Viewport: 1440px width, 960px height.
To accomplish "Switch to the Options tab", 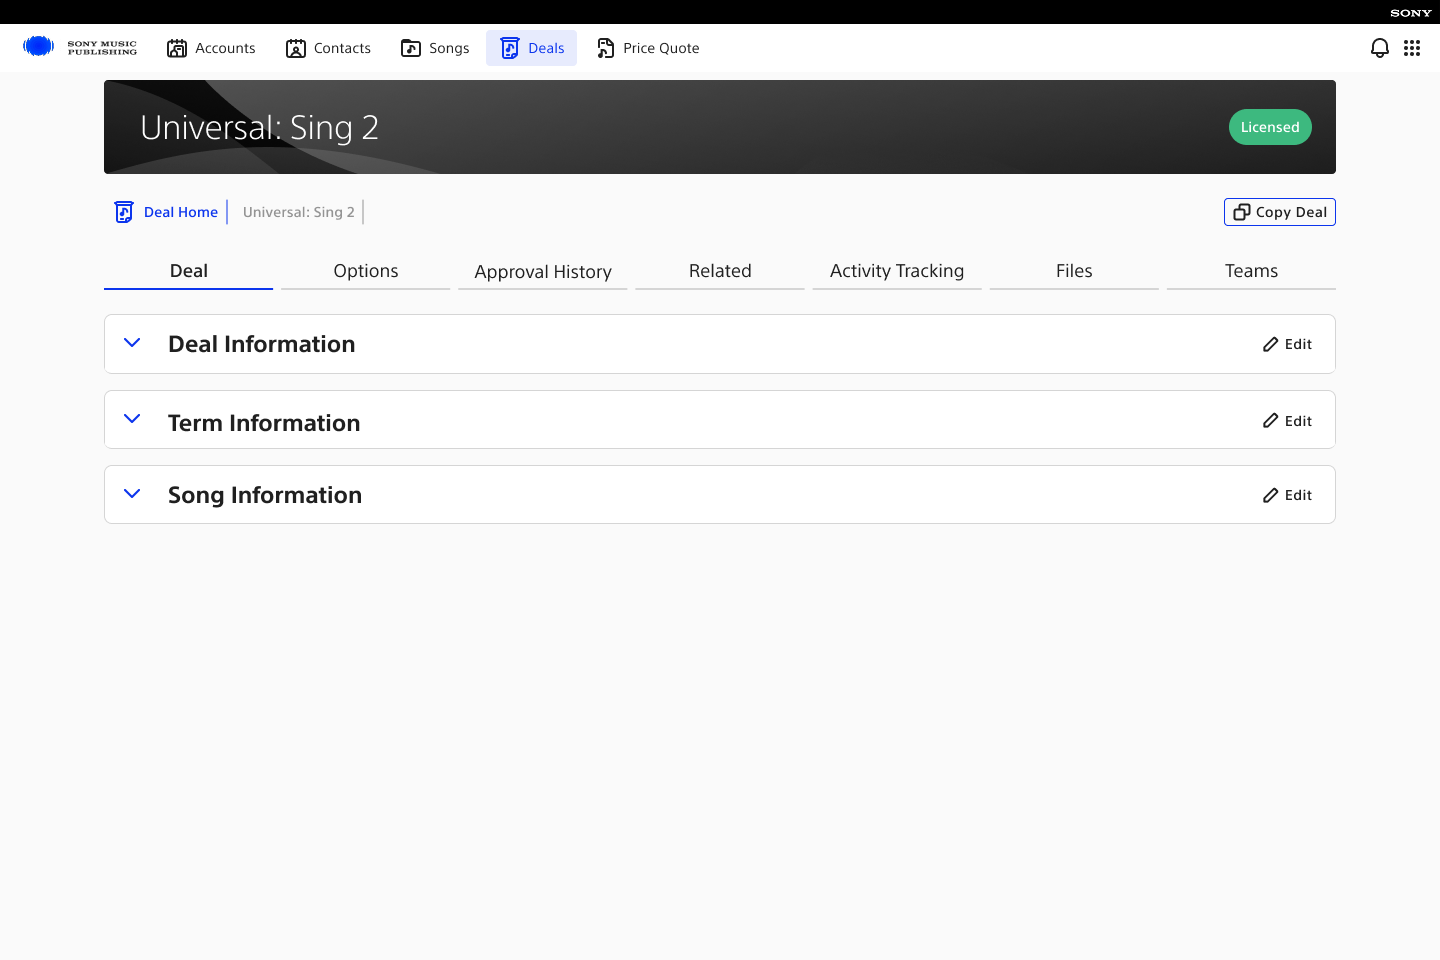I will (366, 271).
